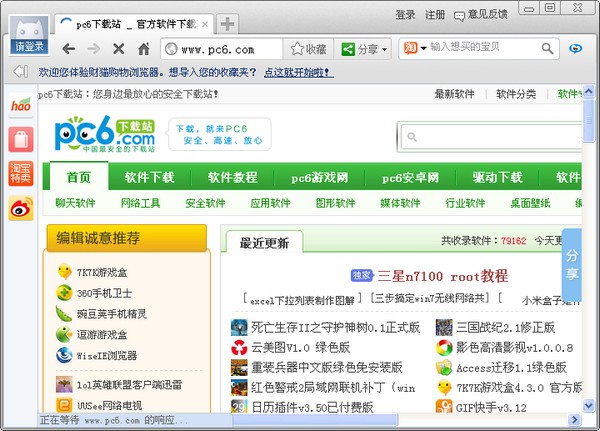Click the forward arrow button

(93, 49)
